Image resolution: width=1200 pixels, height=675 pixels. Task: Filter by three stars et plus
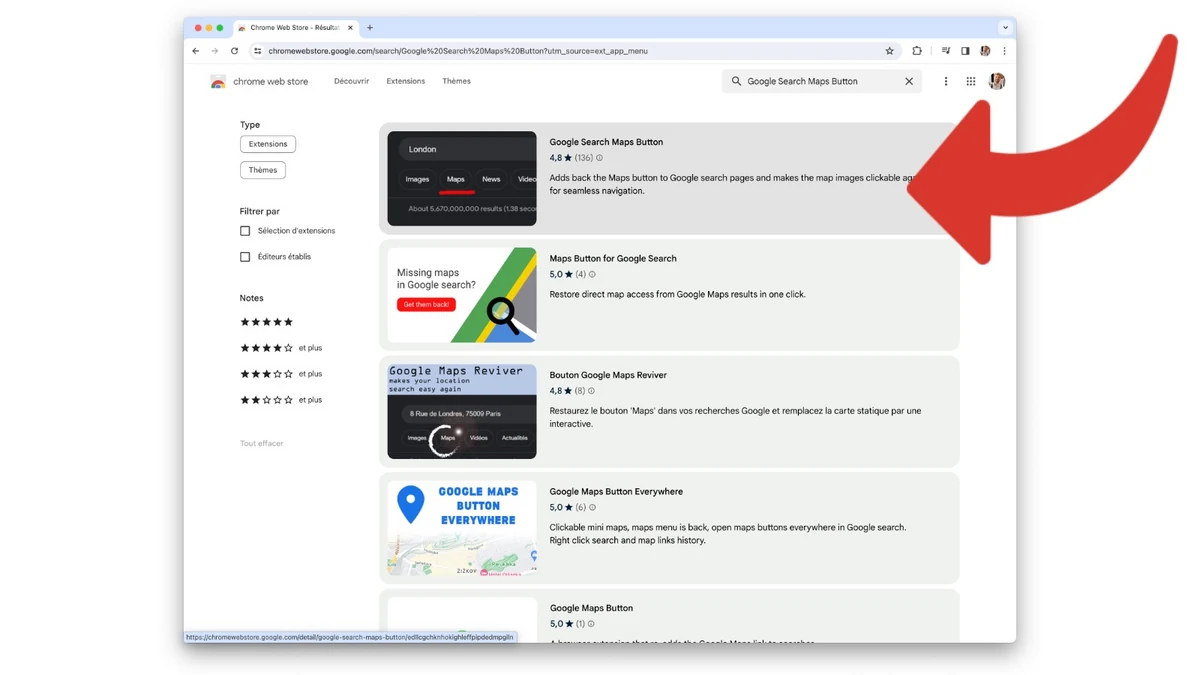pos(281,374)
